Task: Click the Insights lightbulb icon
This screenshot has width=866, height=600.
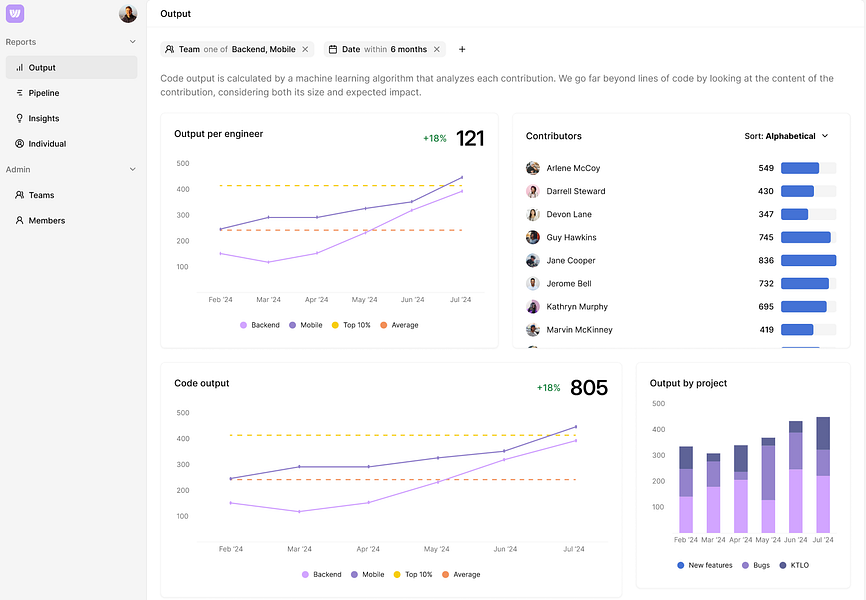Action: [x=19, y=118]
